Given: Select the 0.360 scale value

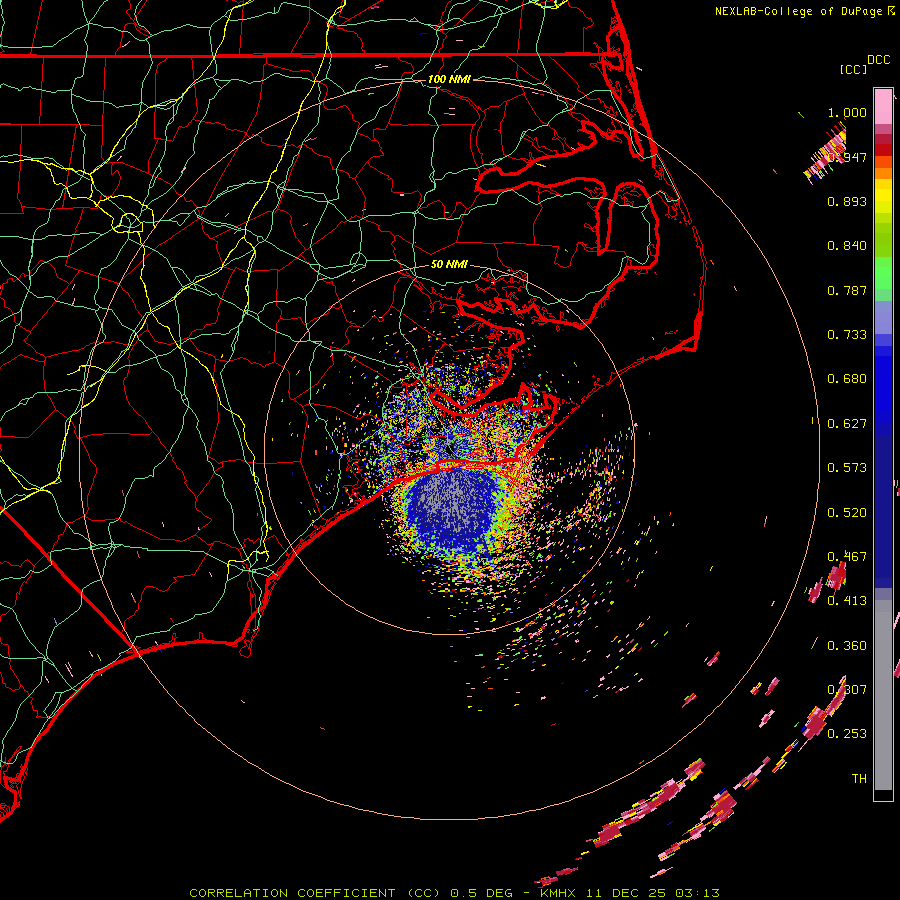Looking at the screenshot, I should tap(847, 646).
